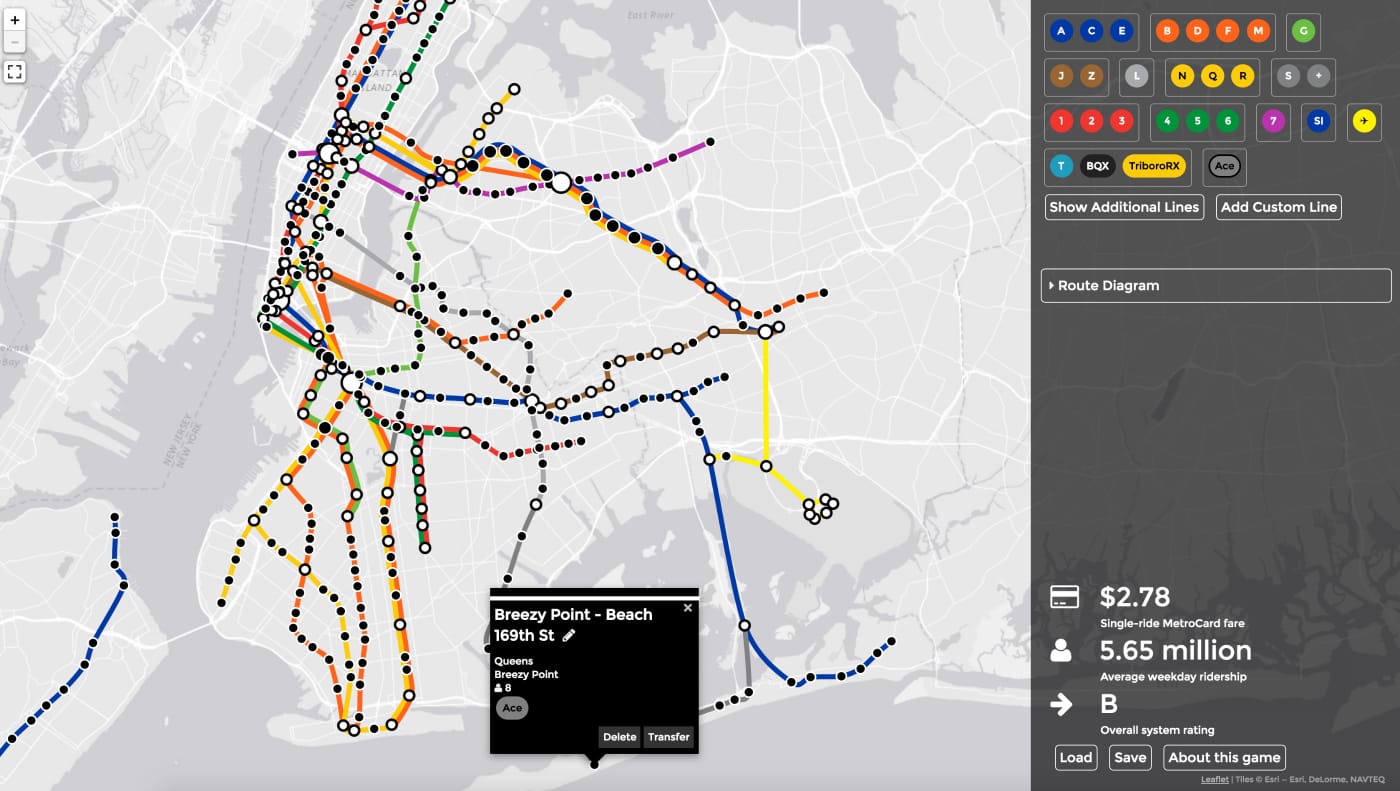Open Show Additional Lines
1400x791 pixels.
tap(1124, 207)
